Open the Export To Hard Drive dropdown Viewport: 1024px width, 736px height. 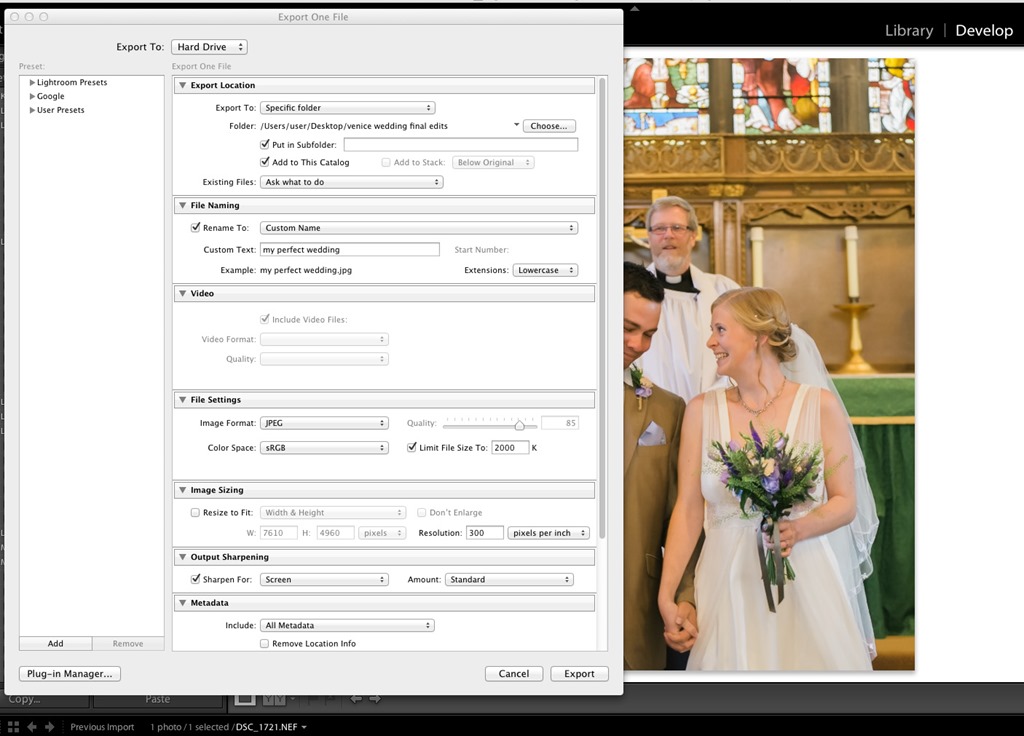click(x=209, y=47)
